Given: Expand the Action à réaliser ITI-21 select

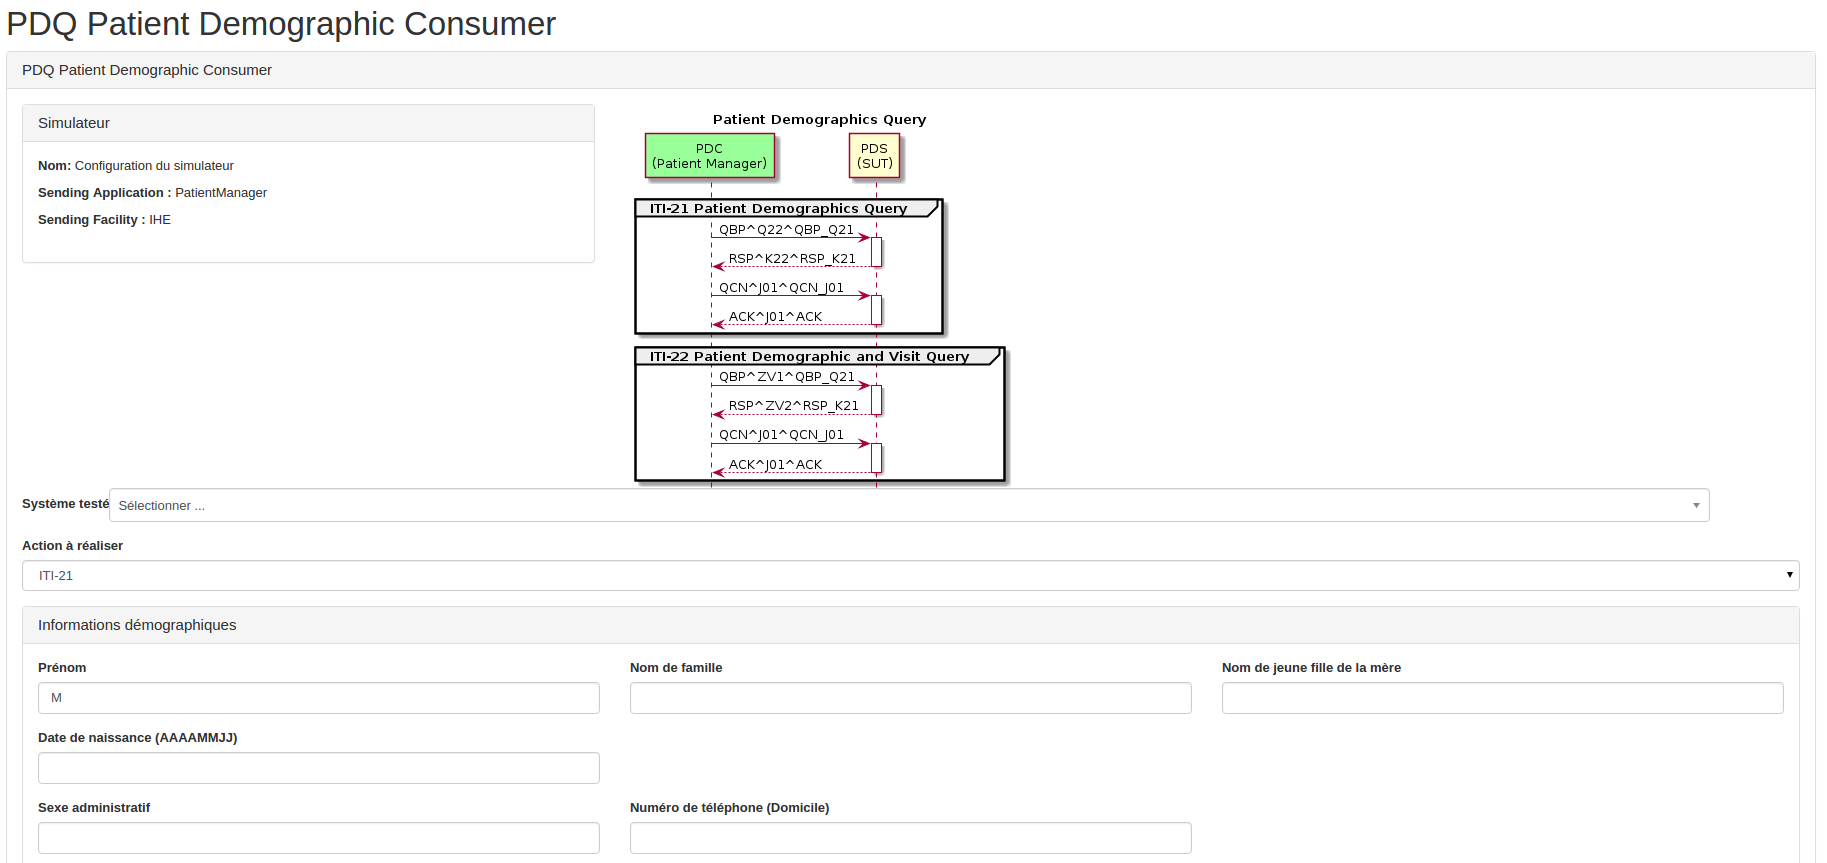Looking at the screenshot, I should [910, 575].
